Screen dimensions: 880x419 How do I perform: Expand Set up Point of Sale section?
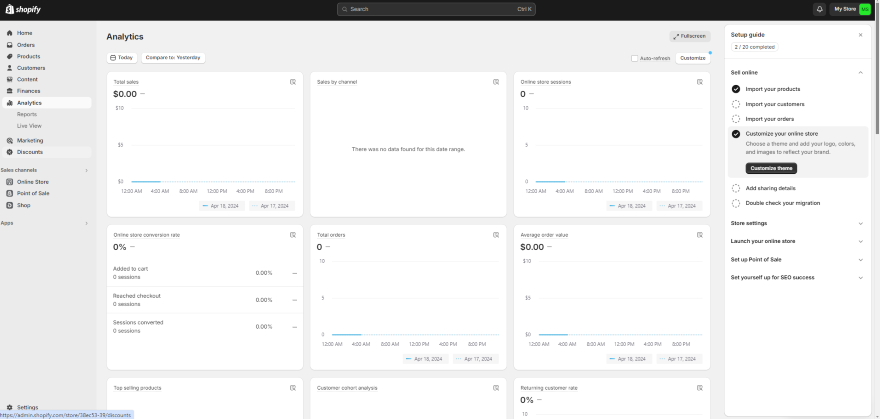click(860, 260)
